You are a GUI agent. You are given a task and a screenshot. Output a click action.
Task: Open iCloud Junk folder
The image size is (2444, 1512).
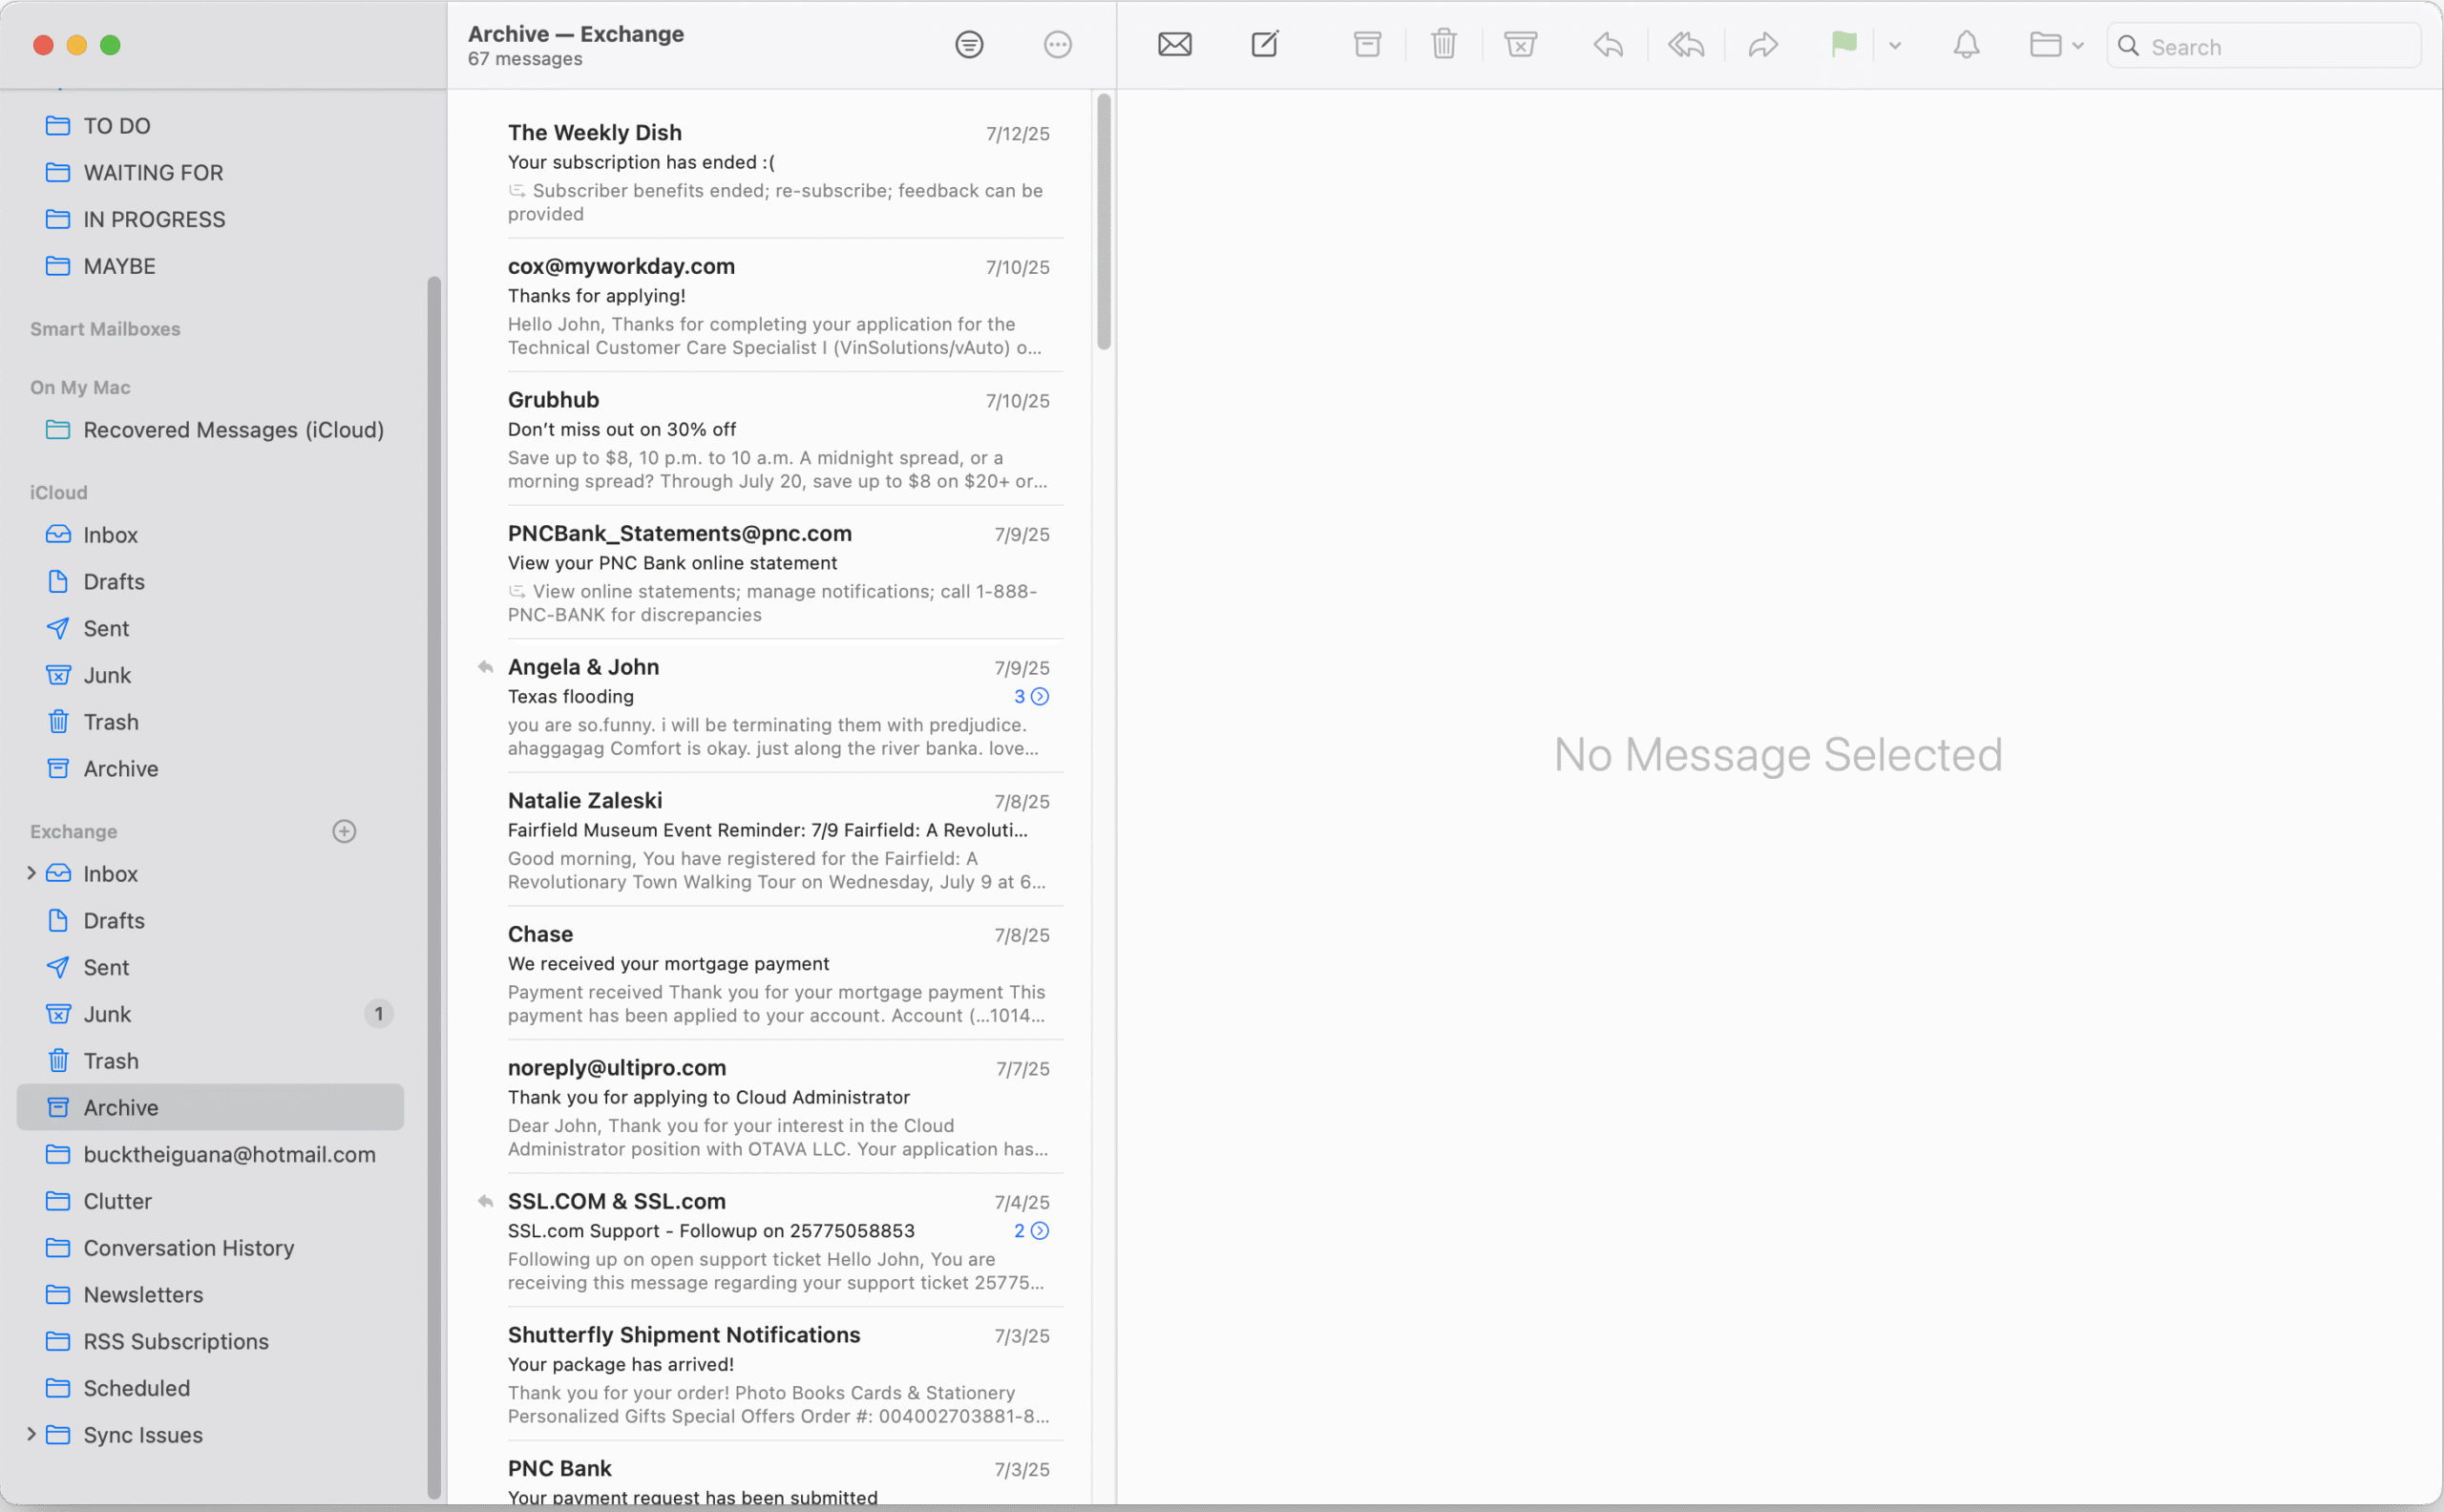pos(210,675)
